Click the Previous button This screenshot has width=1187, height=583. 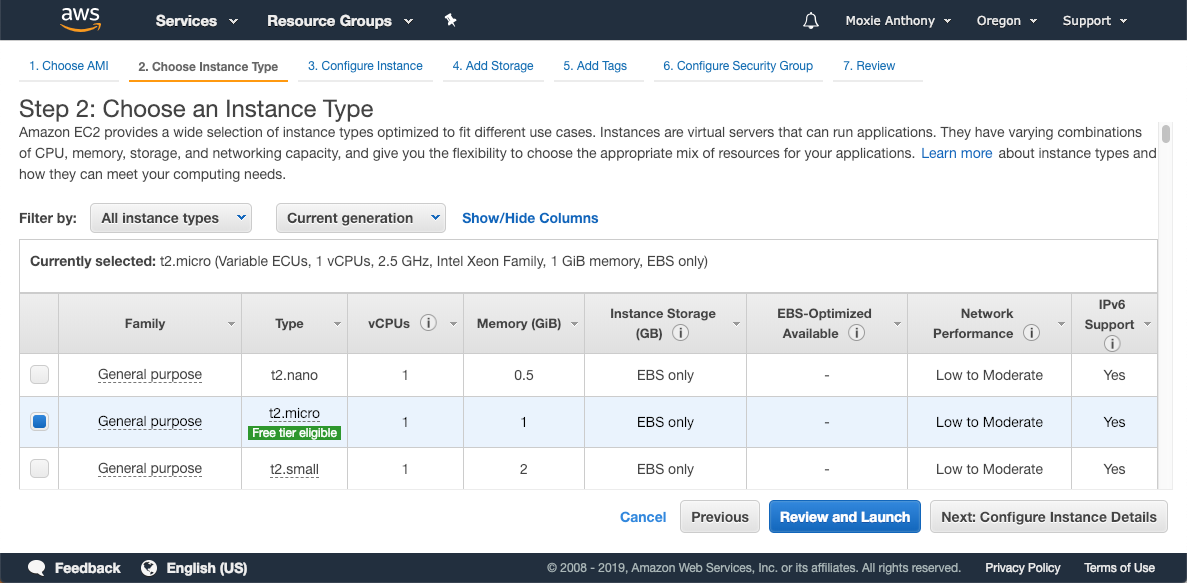(720, 517)
